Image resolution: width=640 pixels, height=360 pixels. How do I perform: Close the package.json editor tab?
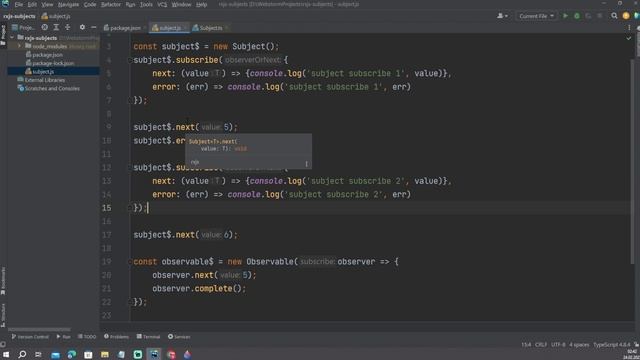click(144, 28)
